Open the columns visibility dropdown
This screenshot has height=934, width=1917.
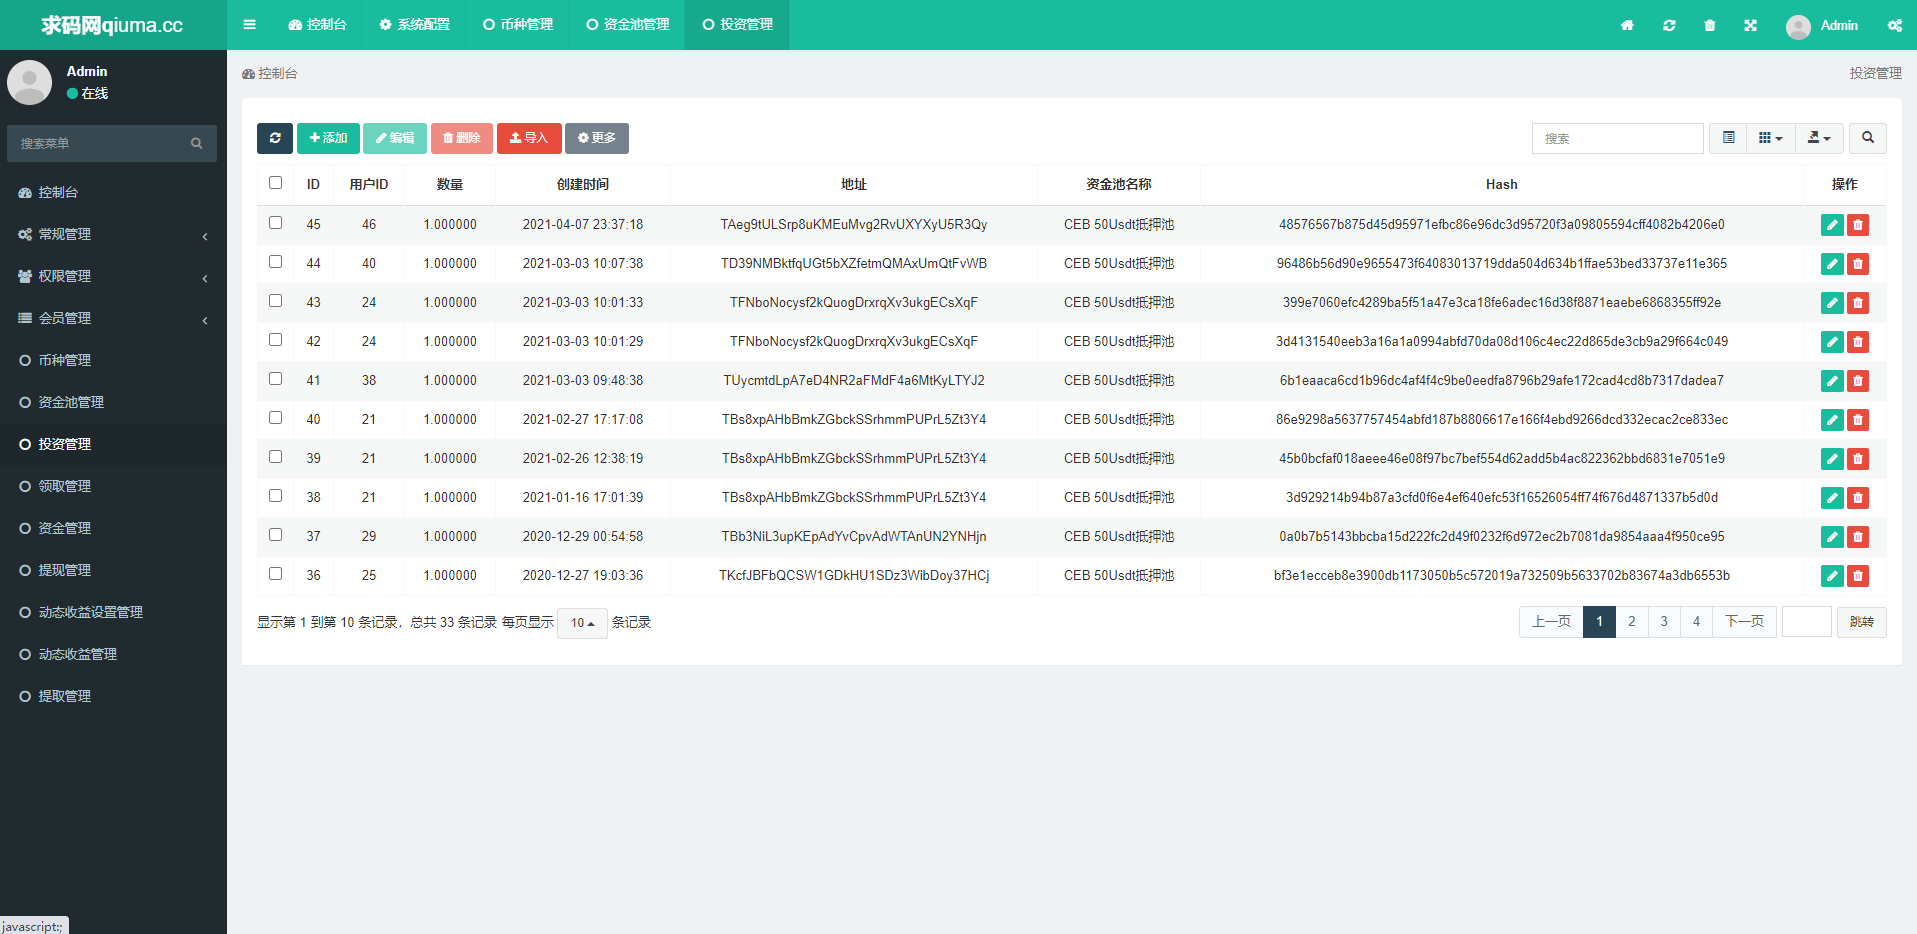tap(1770, 138)
